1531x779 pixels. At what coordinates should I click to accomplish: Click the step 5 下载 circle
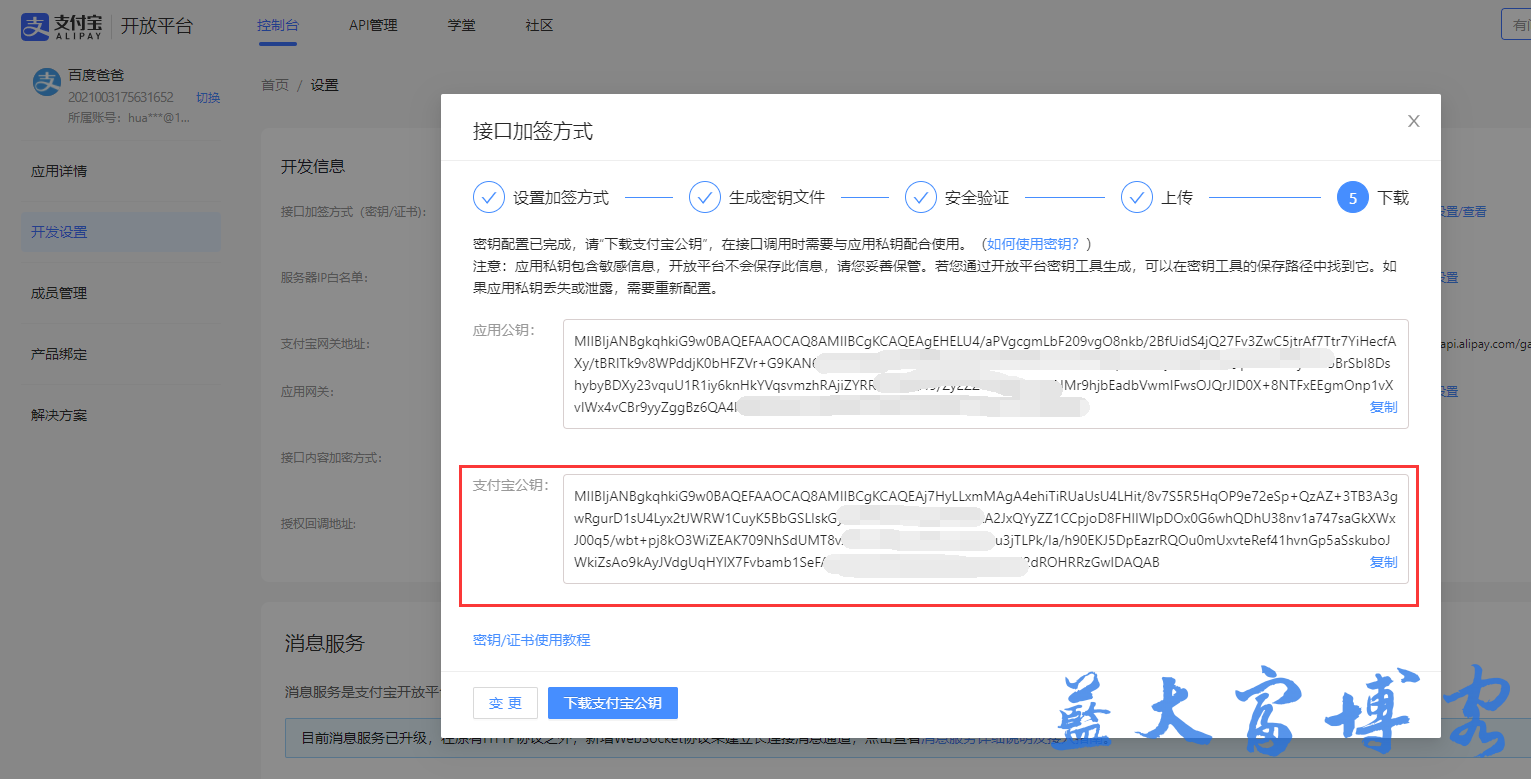(1353, 197)
